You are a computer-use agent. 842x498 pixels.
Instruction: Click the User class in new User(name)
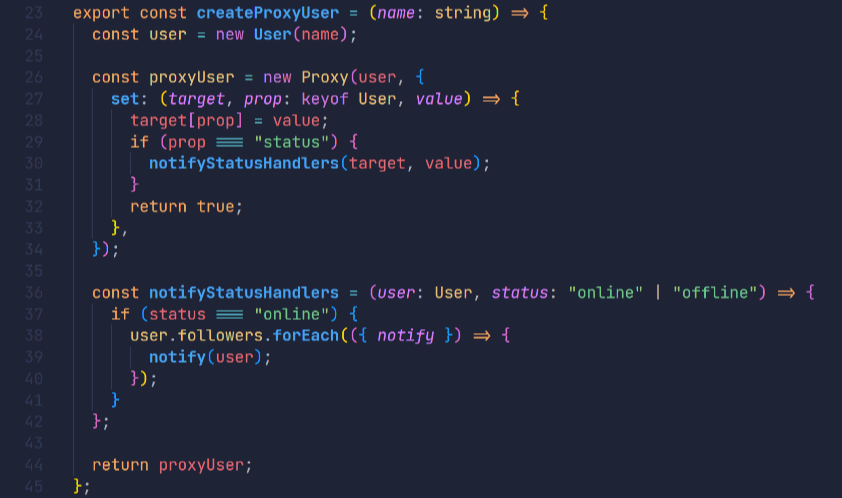(272, 34)
